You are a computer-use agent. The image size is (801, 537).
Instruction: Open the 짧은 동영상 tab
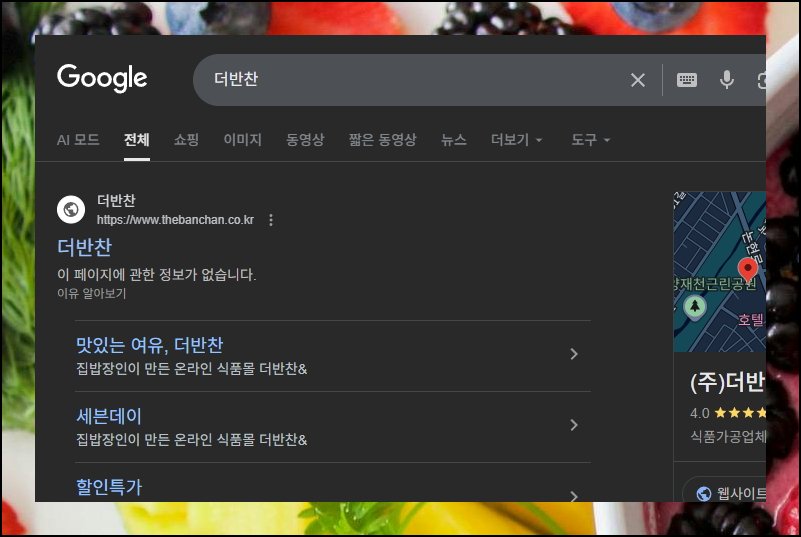click(x=382, y=139)
